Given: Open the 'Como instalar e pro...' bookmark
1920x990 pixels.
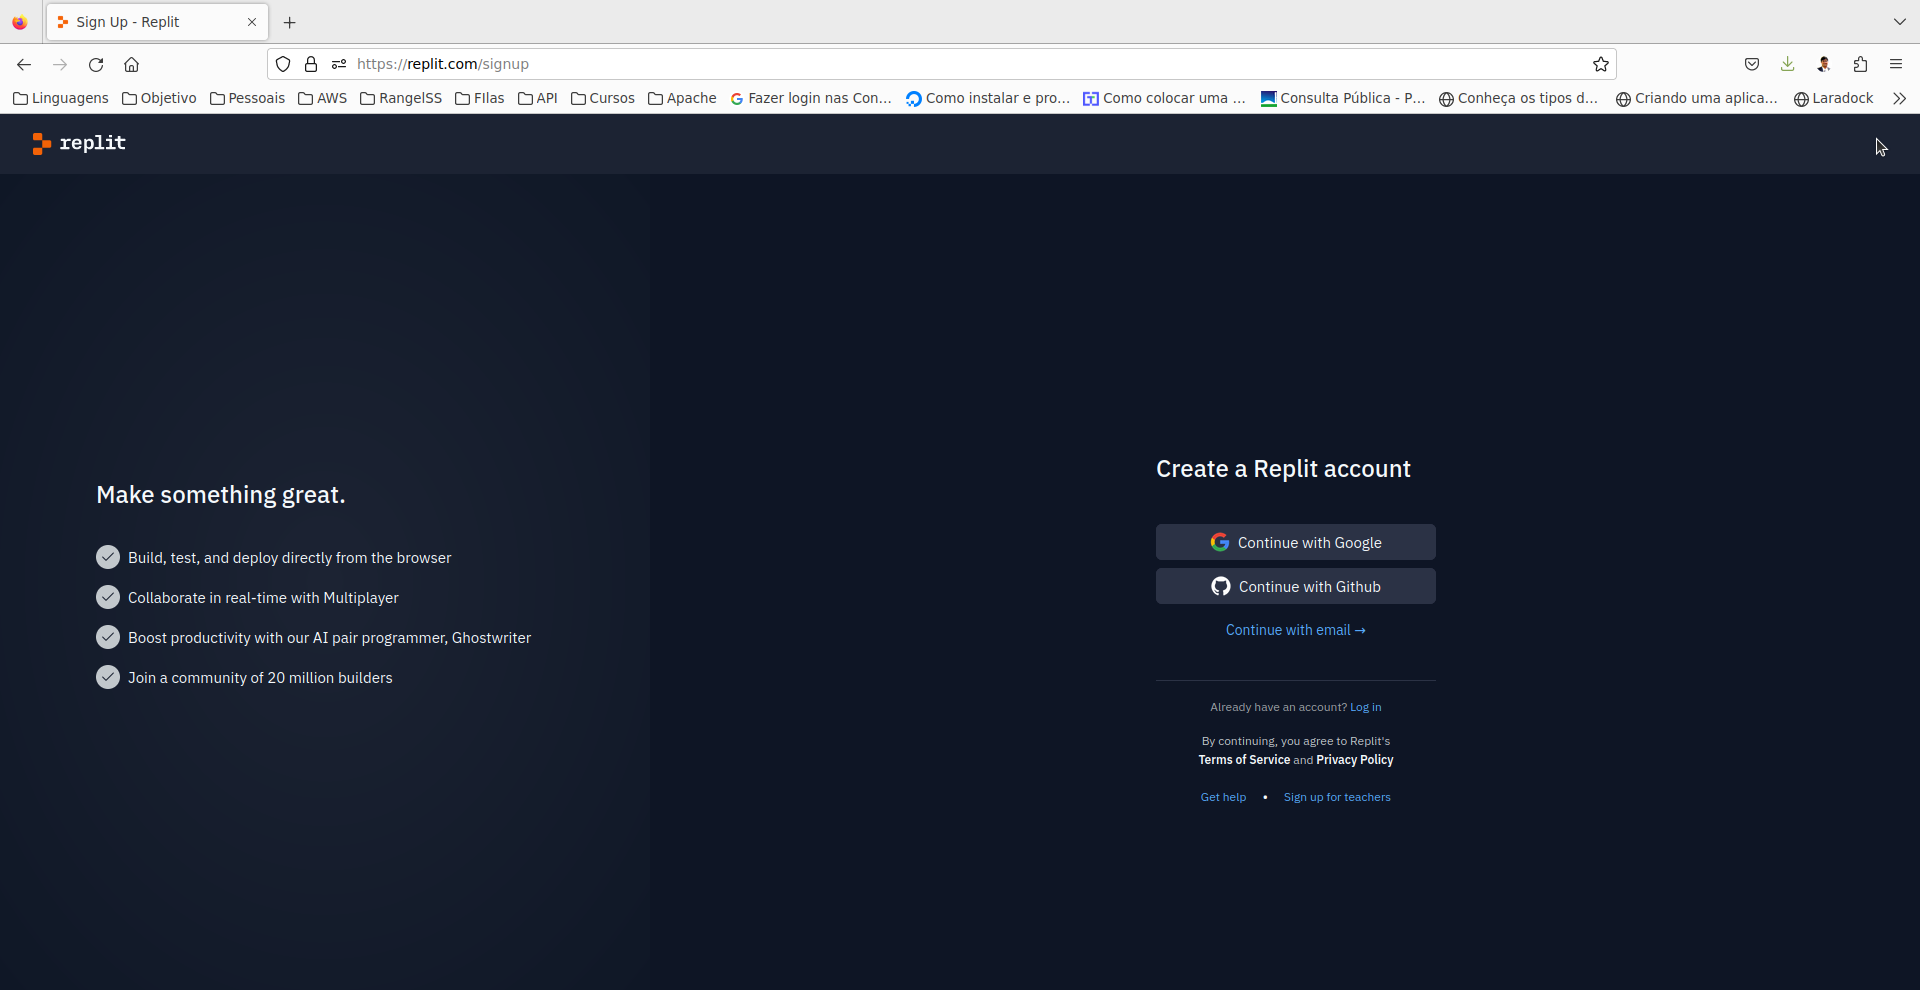Looking at the screenshot, I should coord(988,98).
